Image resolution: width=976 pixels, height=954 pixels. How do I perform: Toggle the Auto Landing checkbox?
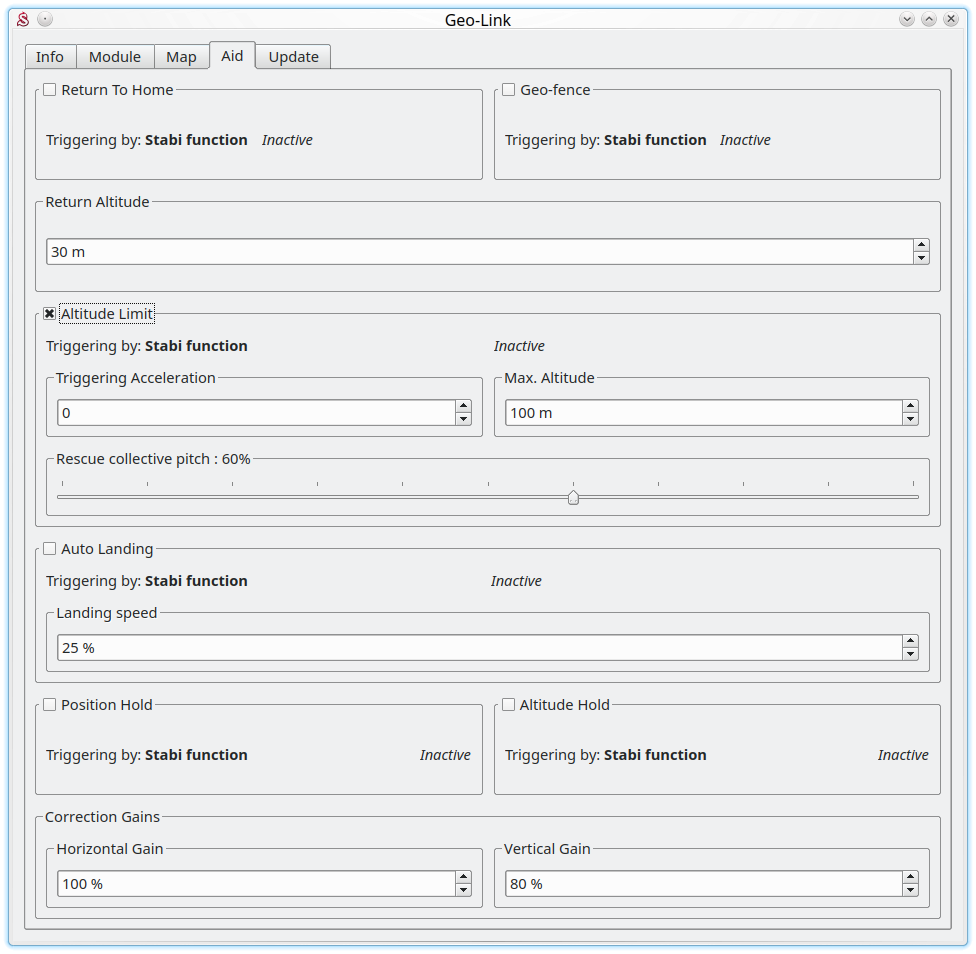point(50,549)
